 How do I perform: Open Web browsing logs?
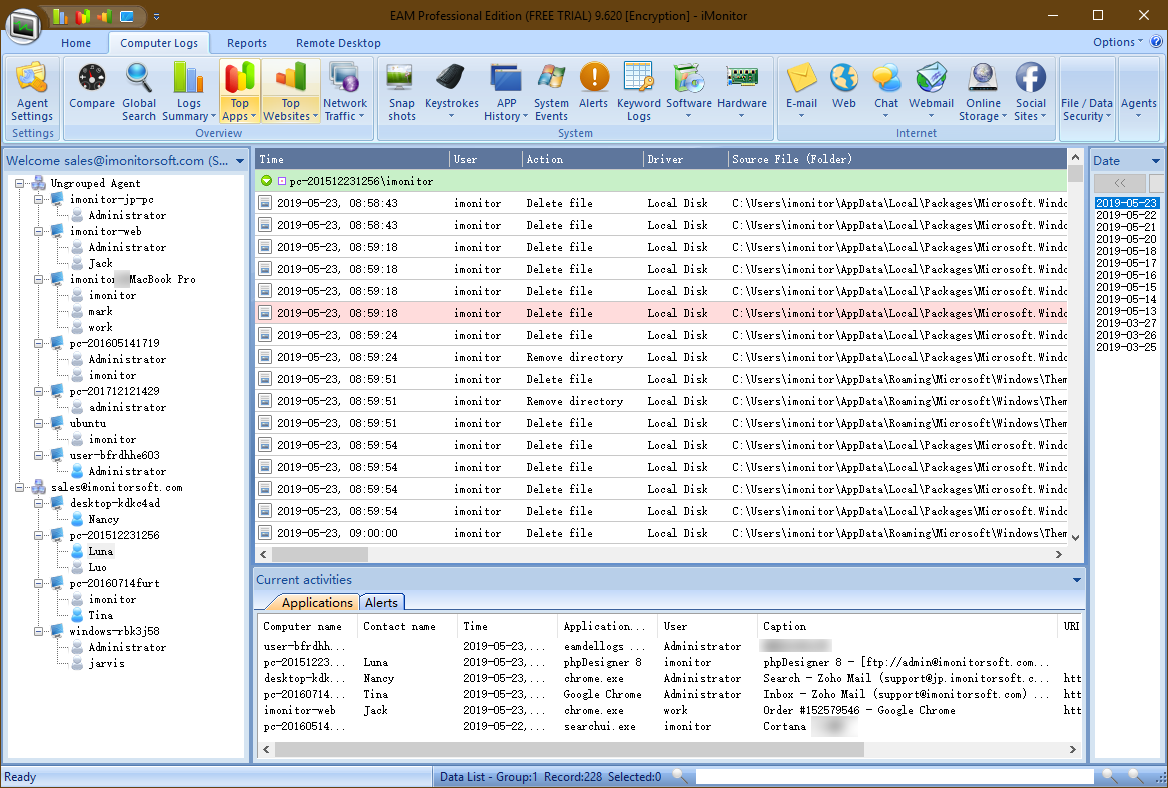(x=844, y=92)
